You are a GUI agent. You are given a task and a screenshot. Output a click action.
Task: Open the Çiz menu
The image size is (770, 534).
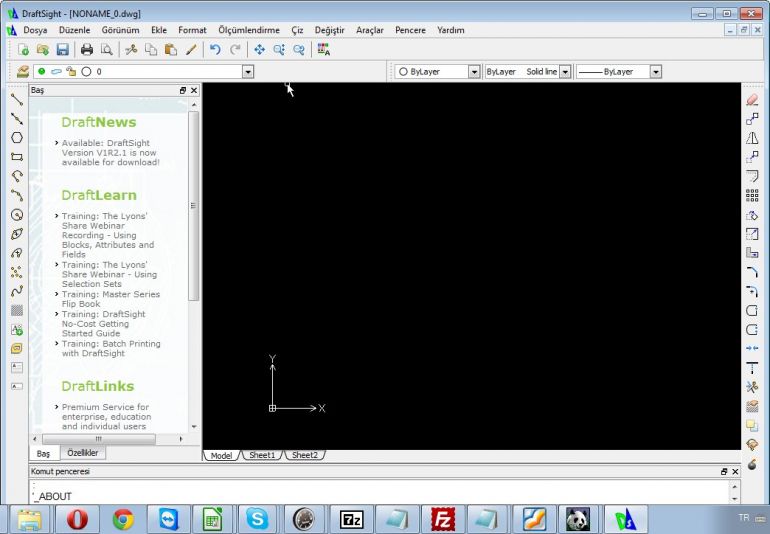coord(297,30)
